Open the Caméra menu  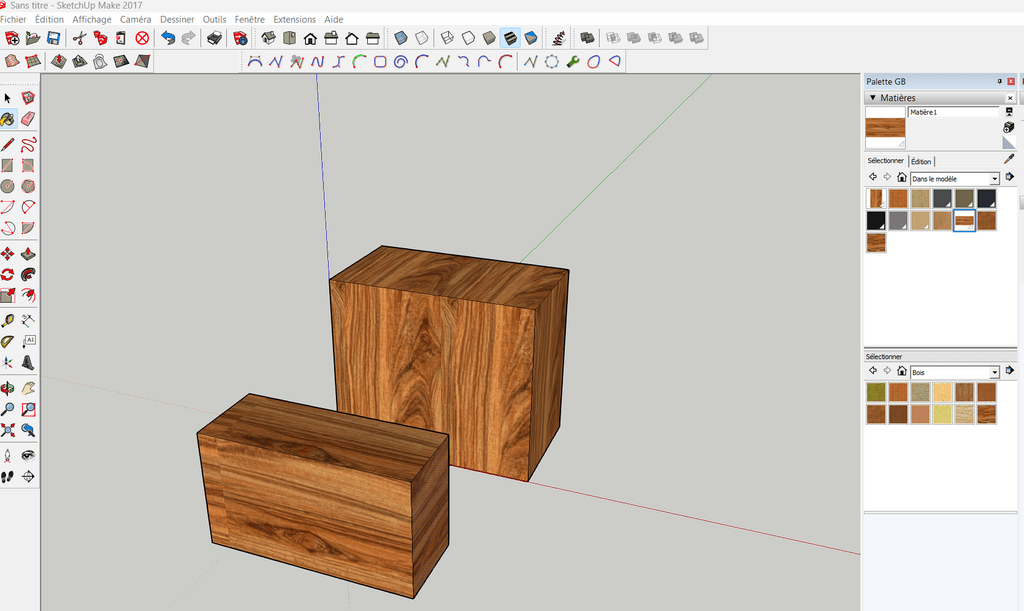(135, 19)
